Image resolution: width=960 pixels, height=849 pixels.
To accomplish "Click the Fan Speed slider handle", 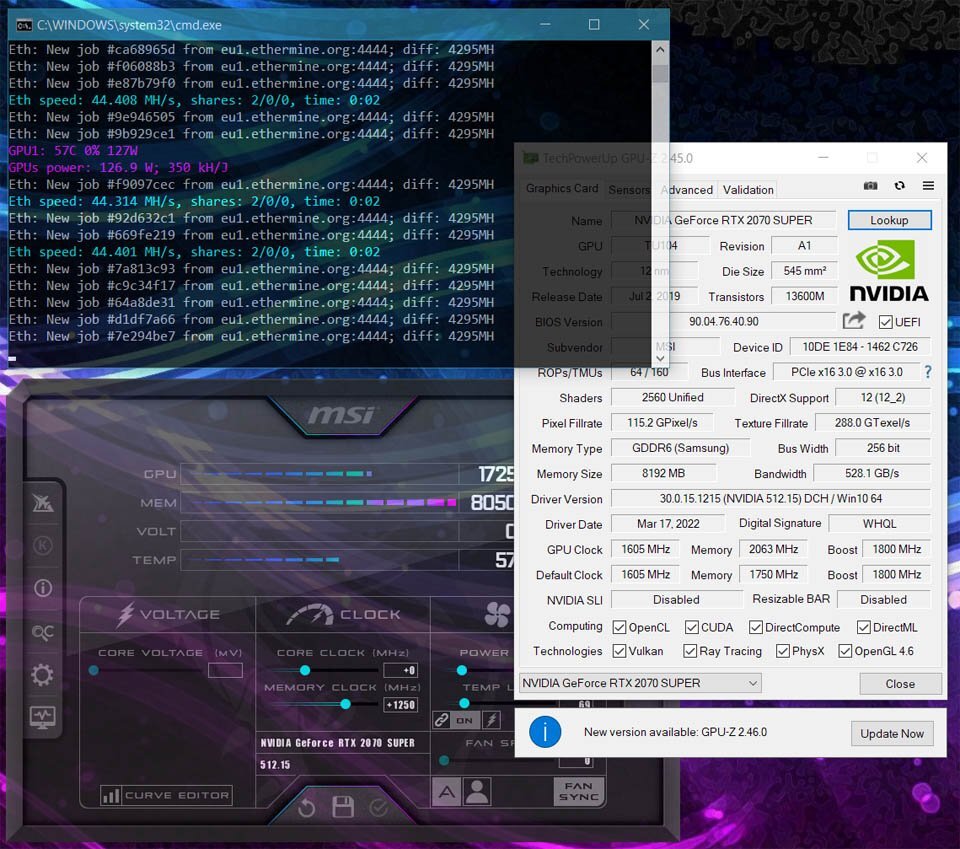I will pyautogui.click(x=444, y=760).
